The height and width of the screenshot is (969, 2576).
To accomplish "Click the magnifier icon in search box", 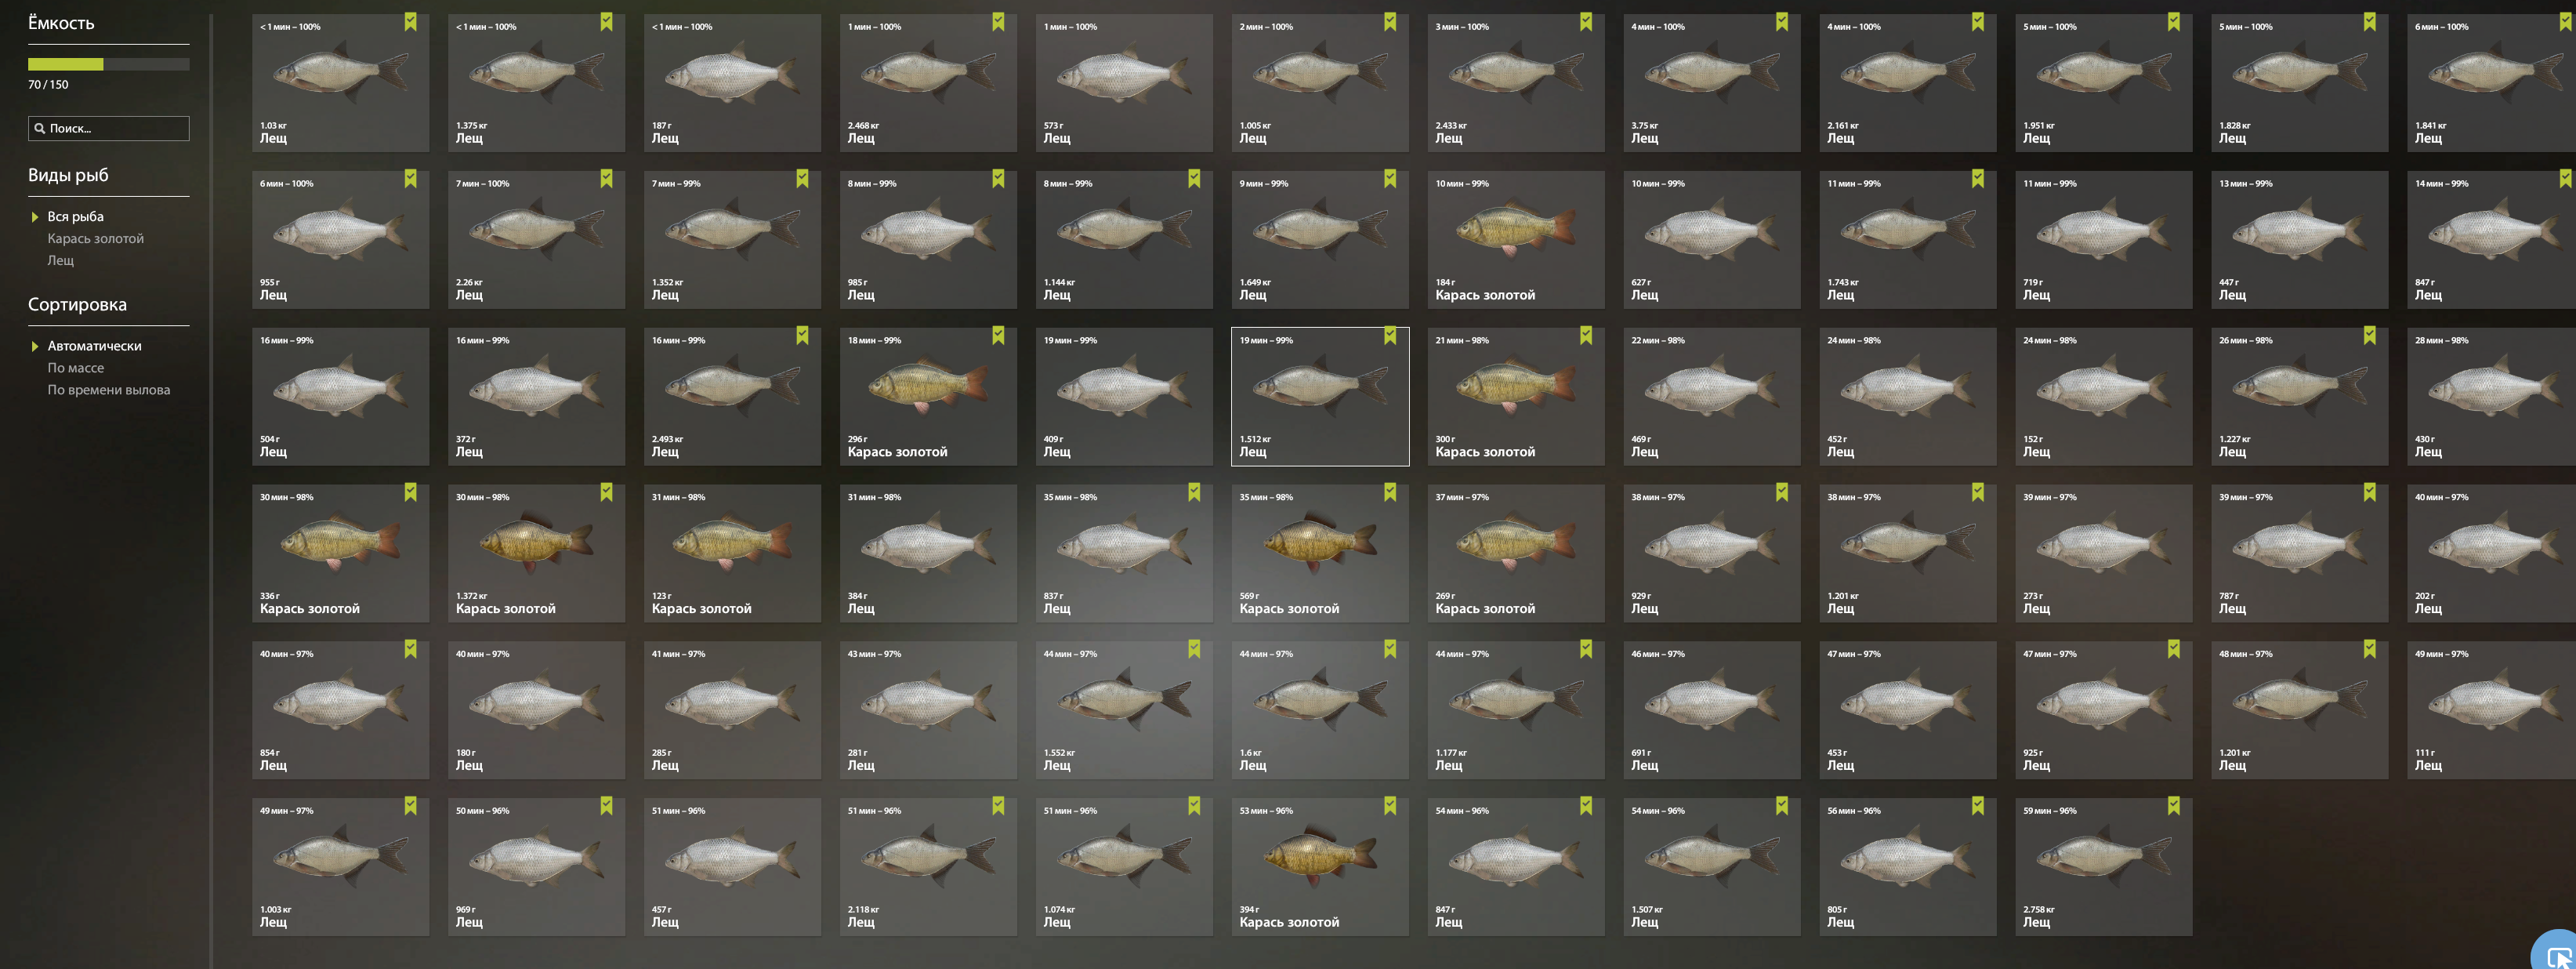I will pos(40,128).
